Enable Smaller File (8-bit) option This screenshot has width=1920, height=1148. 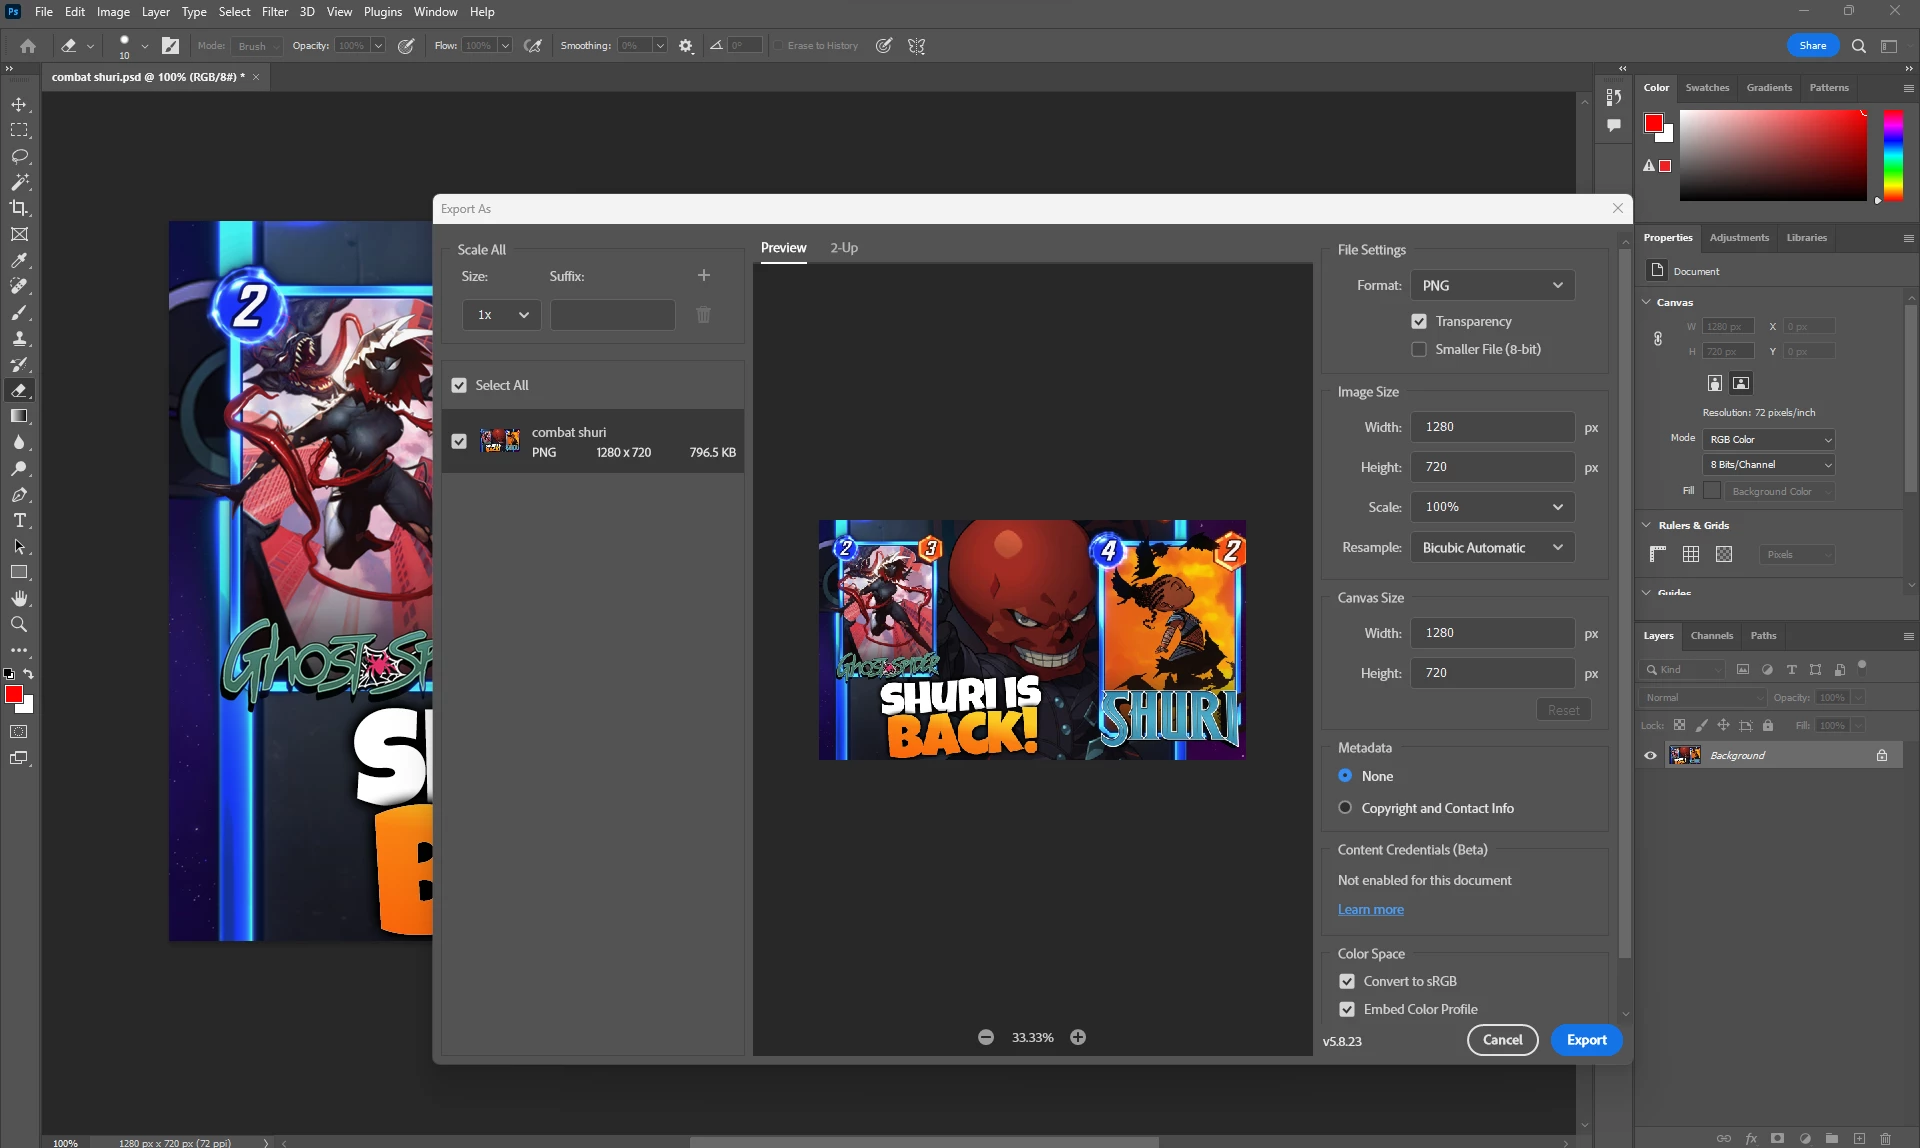tap(1419, 349)
